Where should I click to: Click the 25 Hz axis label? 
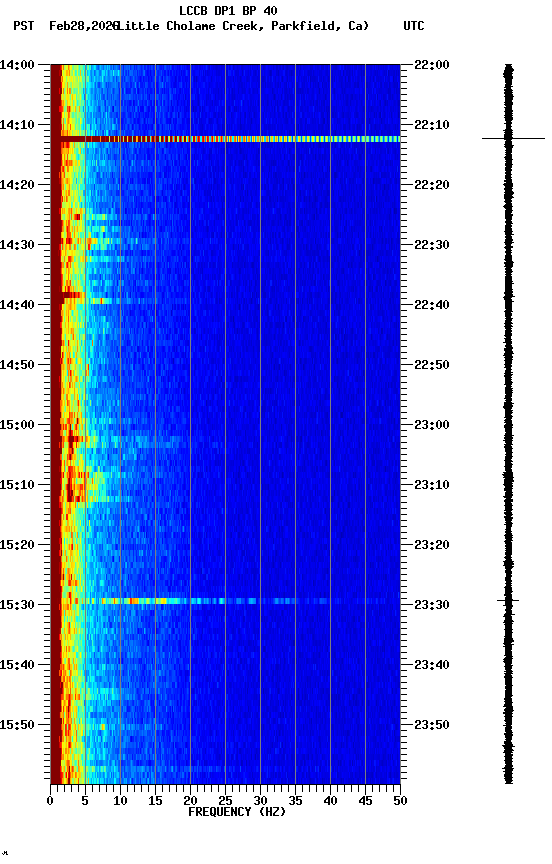point(225,801)
